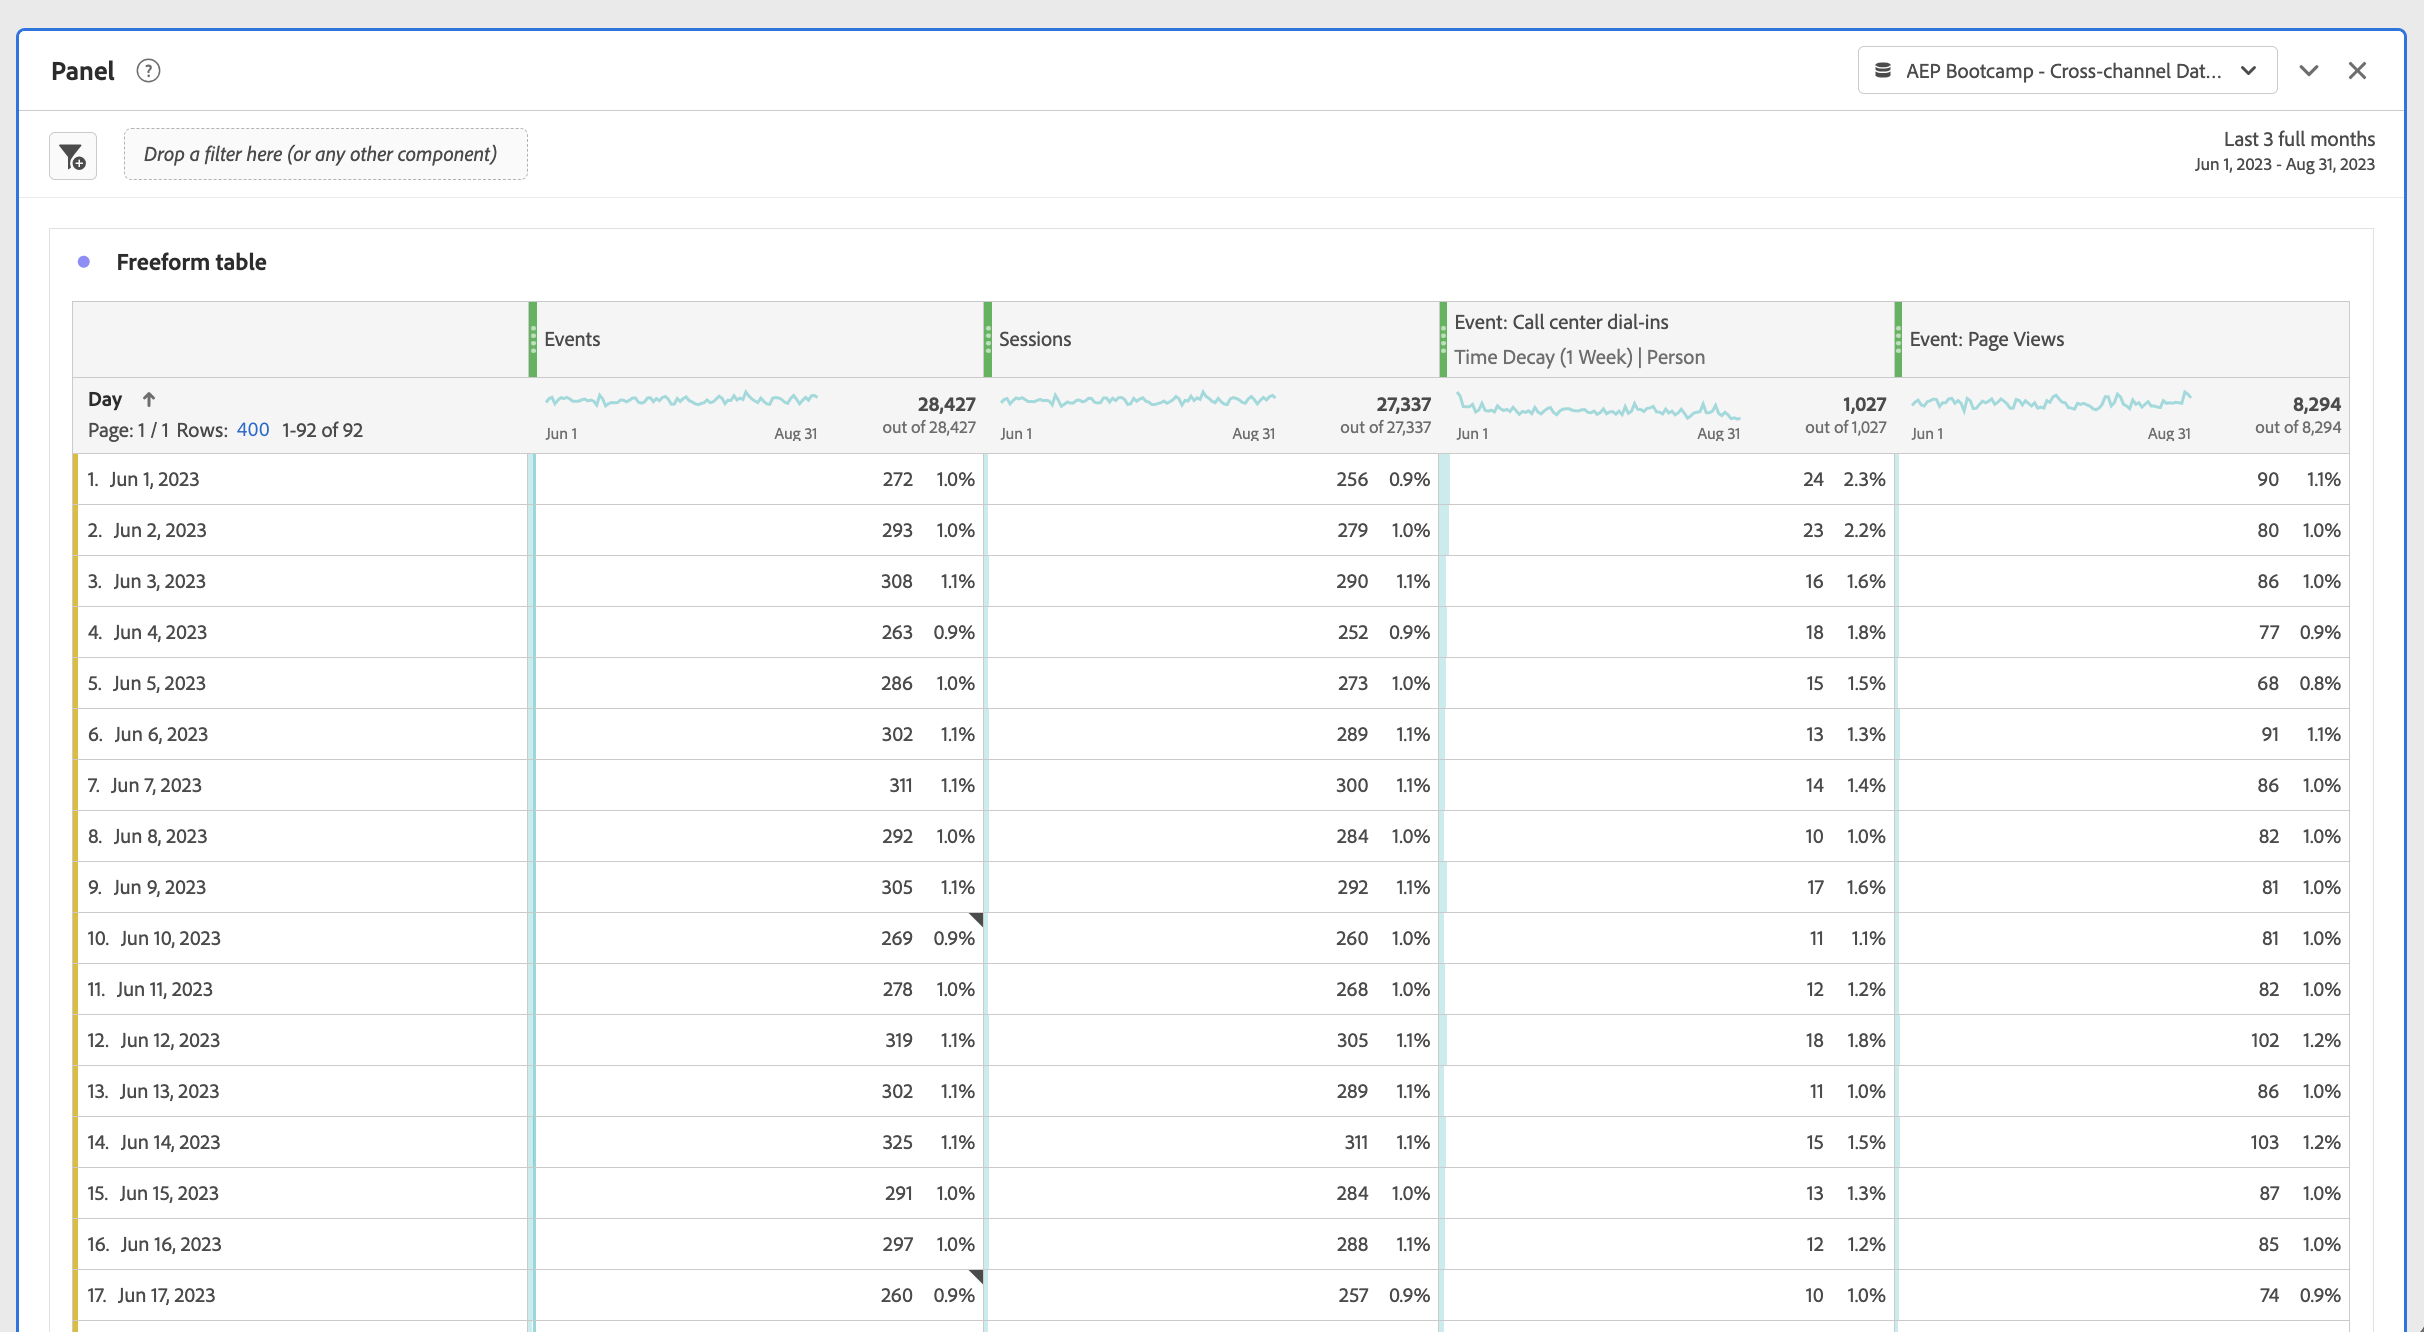Collapse the panel using the chevron
2424x1332 pixels.
pos(2309,71)
